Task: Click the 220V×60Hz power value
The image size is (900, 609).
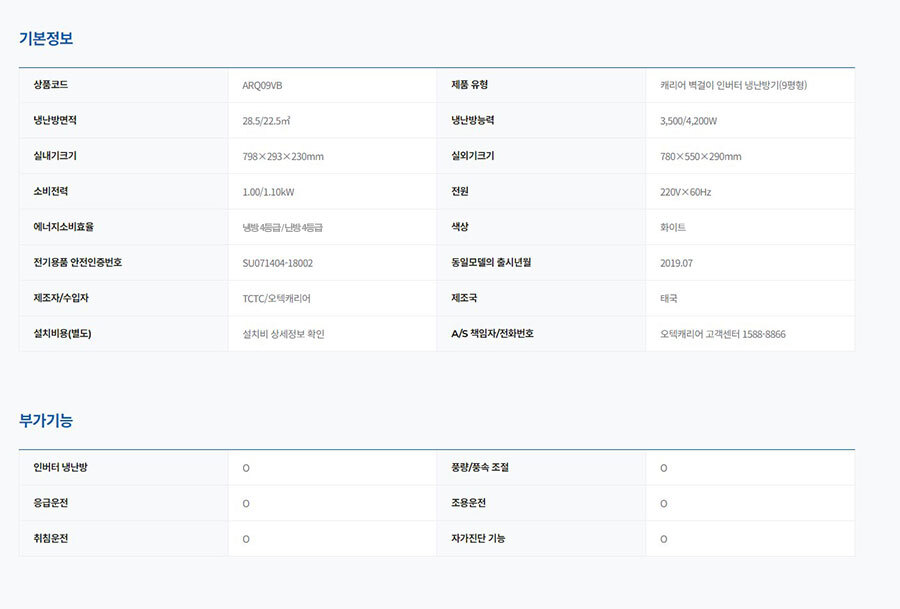Action: 685,192
